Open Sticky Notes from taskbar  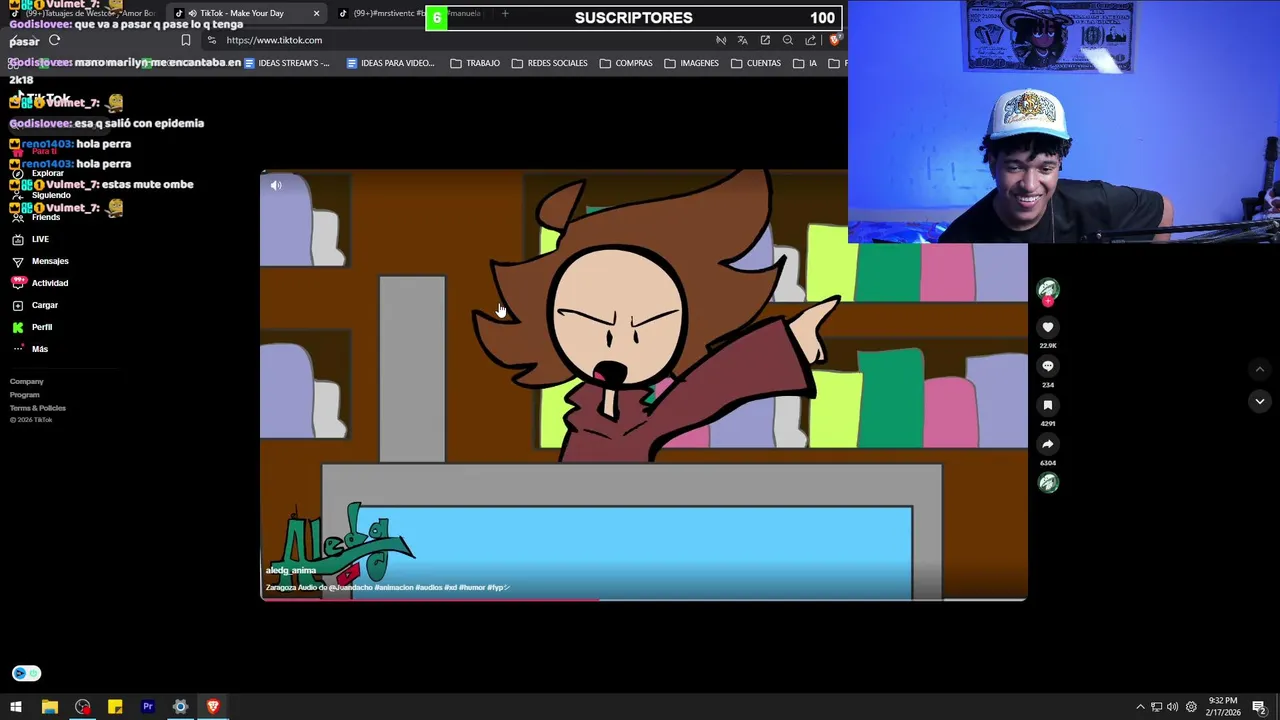point(115,707)
